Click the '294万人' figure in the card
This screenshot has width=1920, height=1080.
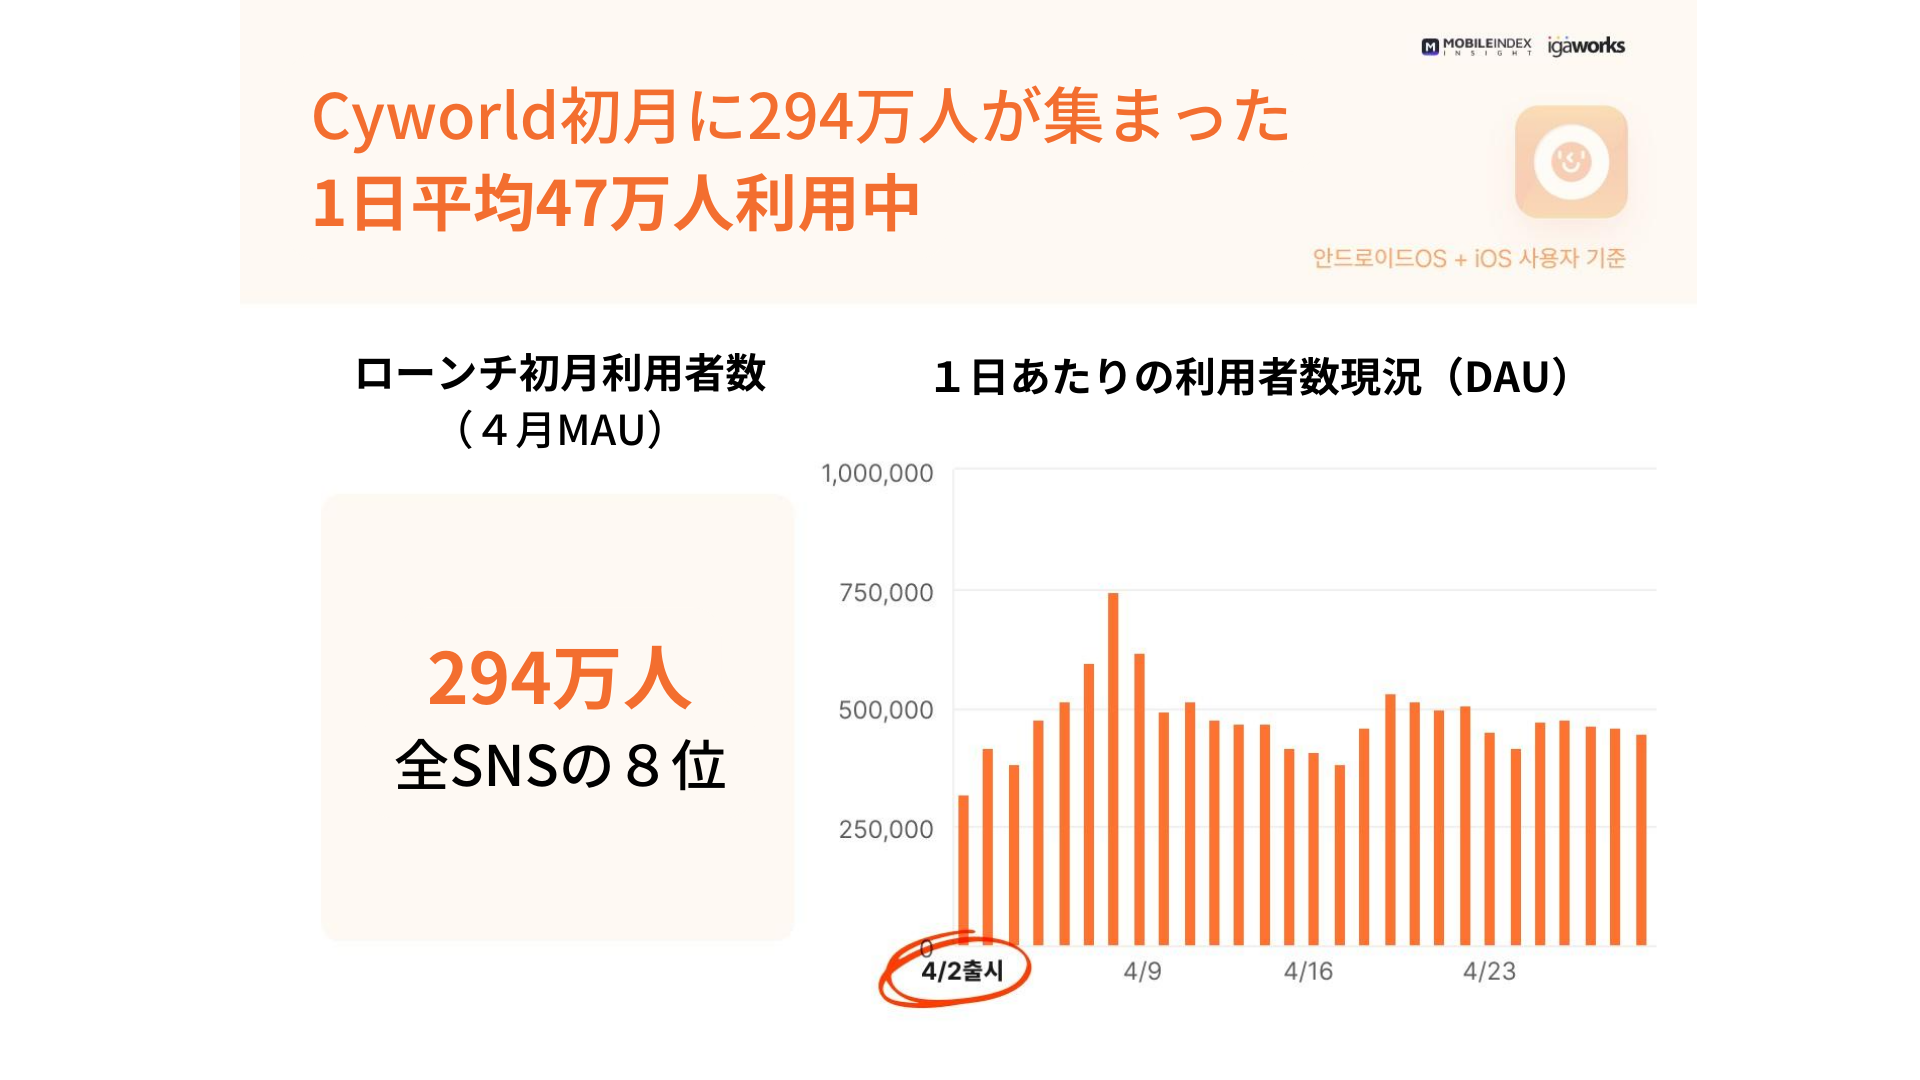tap(560, 678)
